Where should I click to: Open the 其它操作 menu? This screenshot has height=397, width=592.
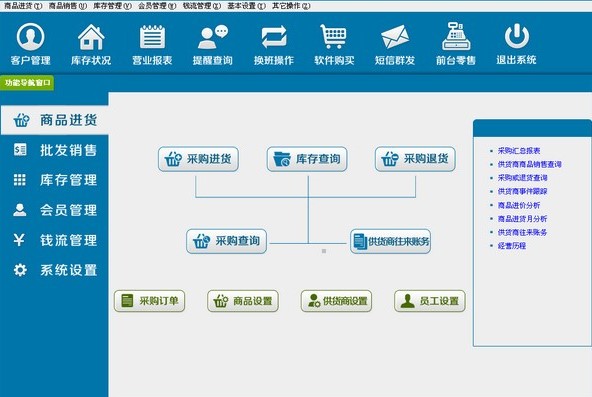[x=291, y=6]
